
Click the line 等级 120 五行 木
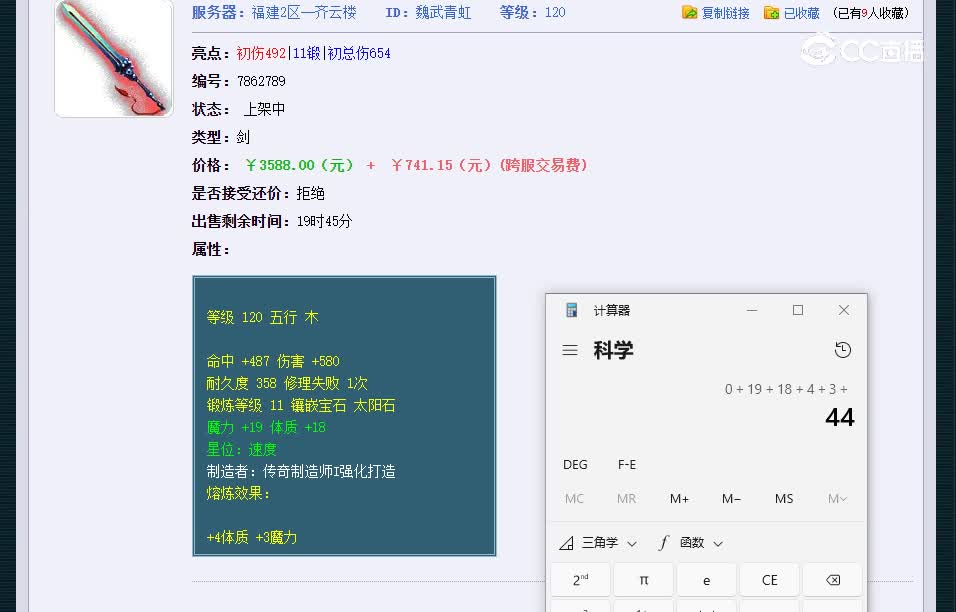262,317
